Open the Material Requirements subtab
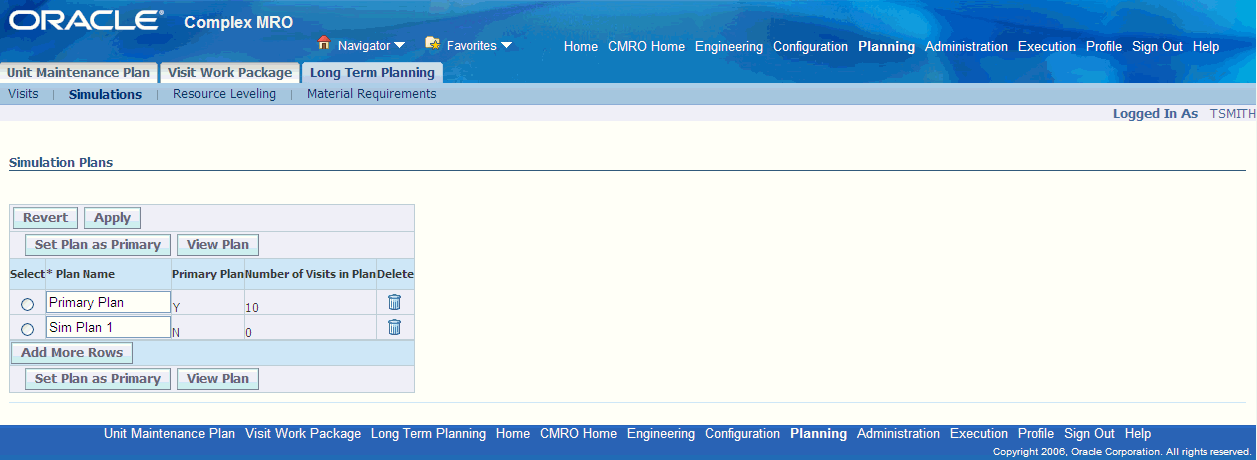Image resolution: width=1257 pixels, height=460 pixels. pyautogui.click(x=372, y=94)
